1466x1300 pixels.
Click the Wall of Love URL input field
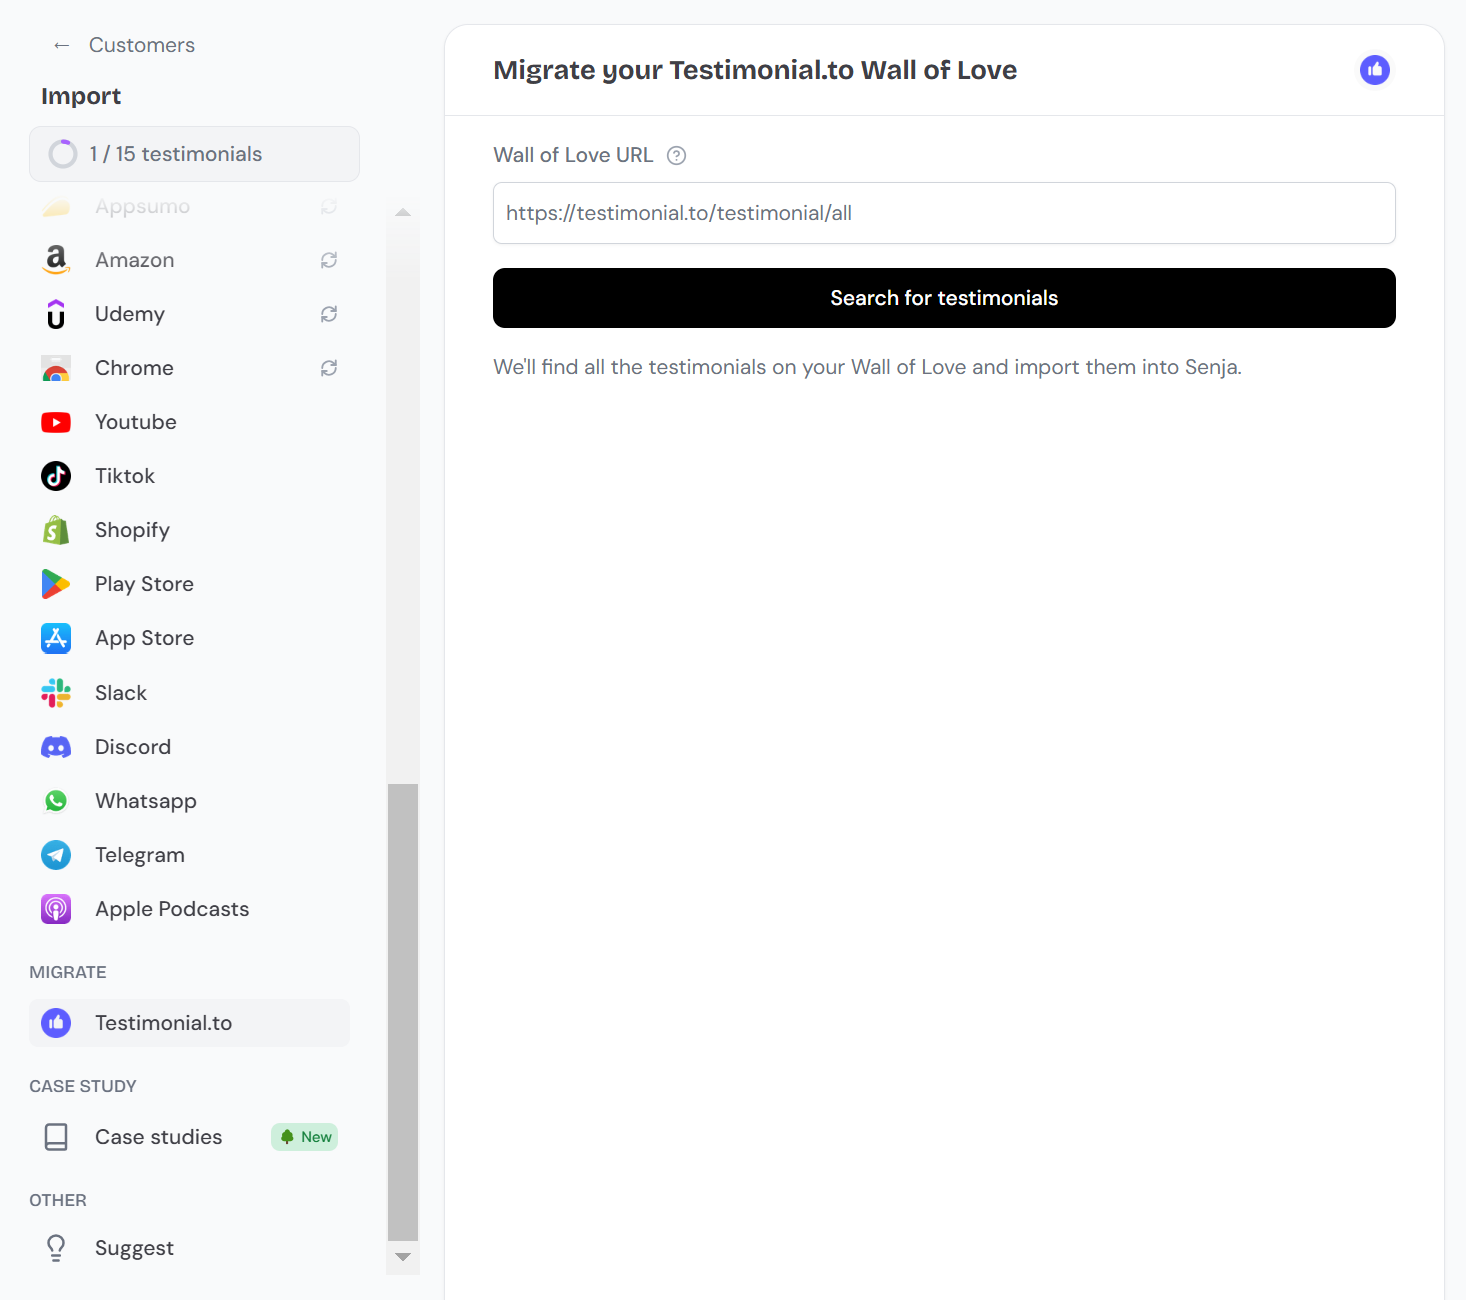tap(944, 213)
